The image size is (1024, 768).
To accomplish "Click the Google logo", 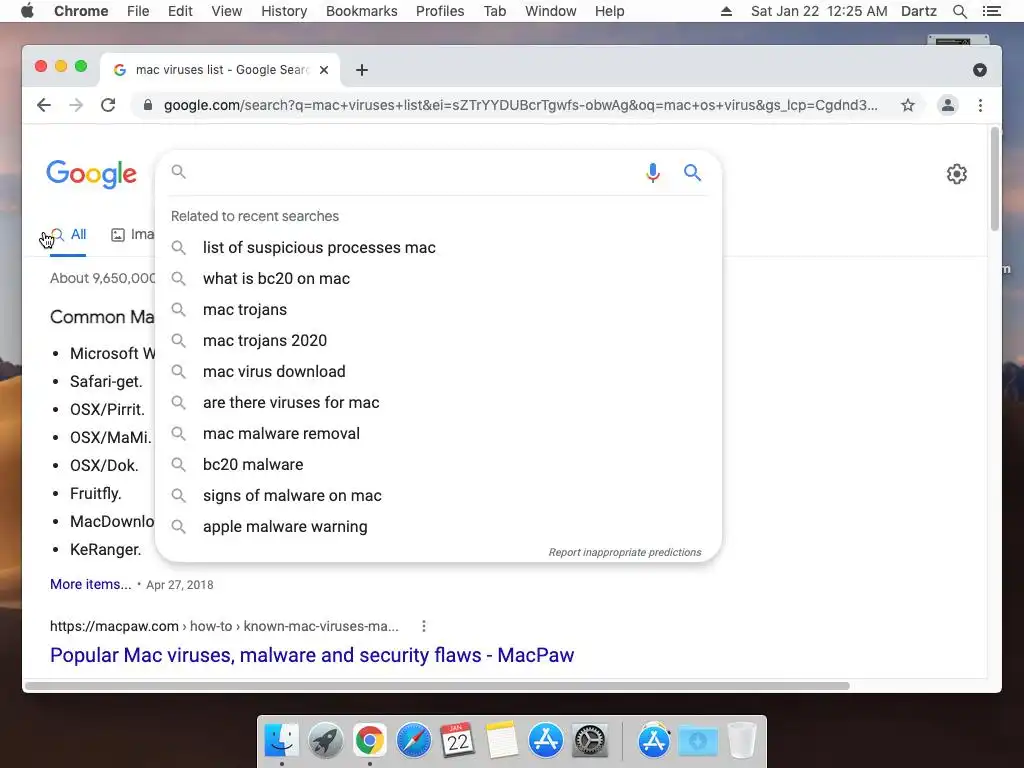I will 91,174.
